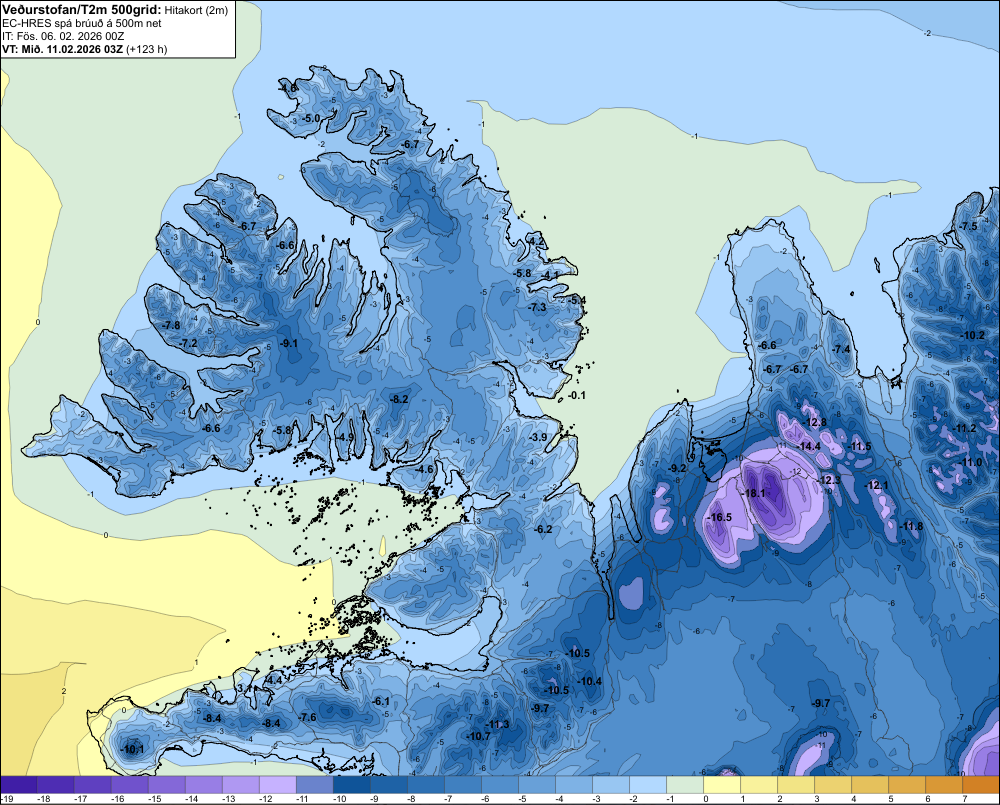Click the -8.2 temperature label
Viewport: 1000px width, 805px height.
tap(399, 399)
